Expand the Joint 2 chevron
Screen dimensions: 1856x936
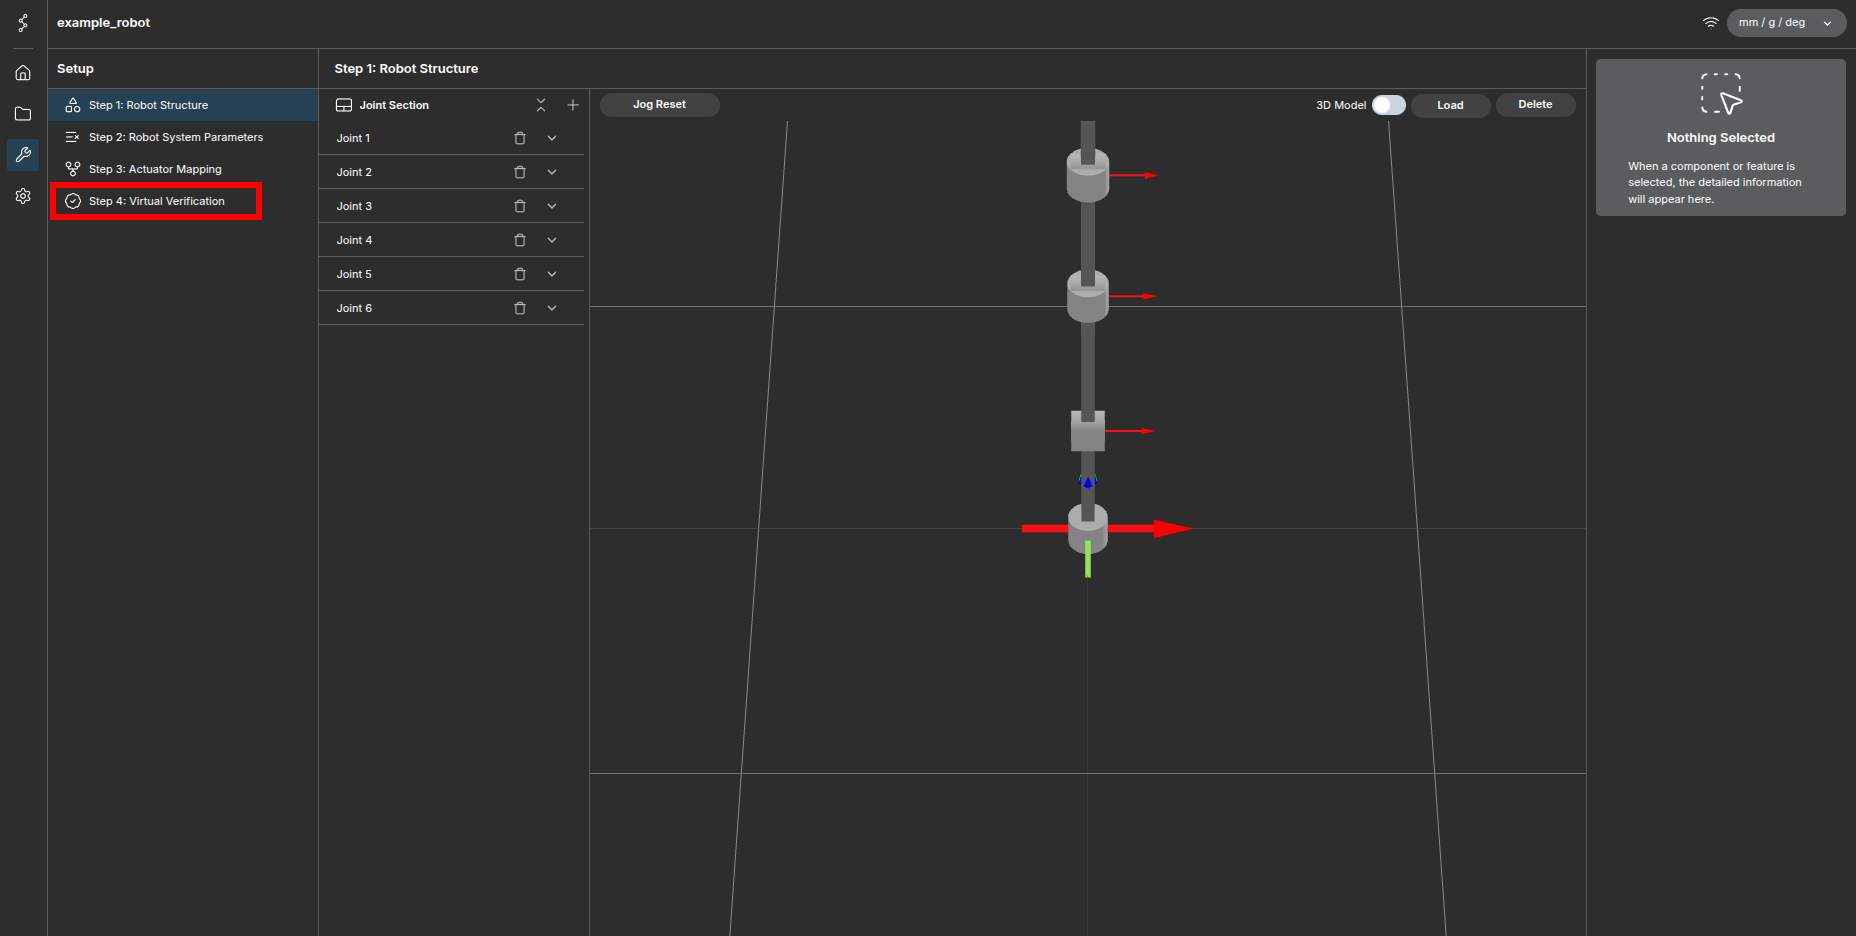pyautogui.click(x=552, y=172)
